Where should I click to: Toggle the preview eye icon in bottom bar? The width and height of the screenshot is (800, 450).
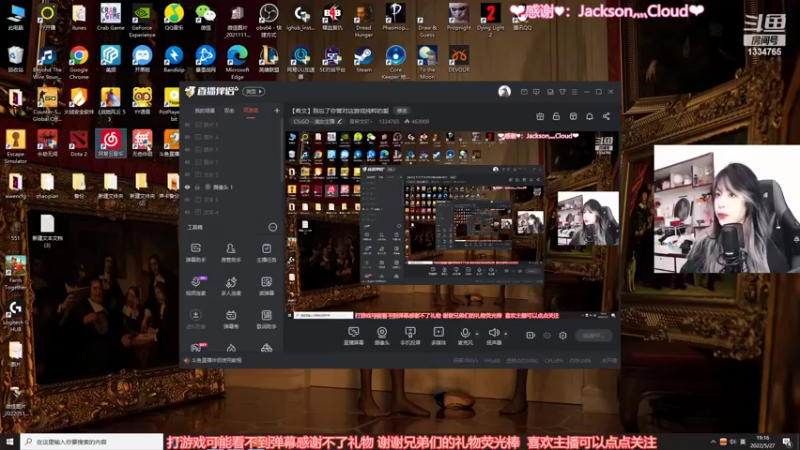click(546, 335)
